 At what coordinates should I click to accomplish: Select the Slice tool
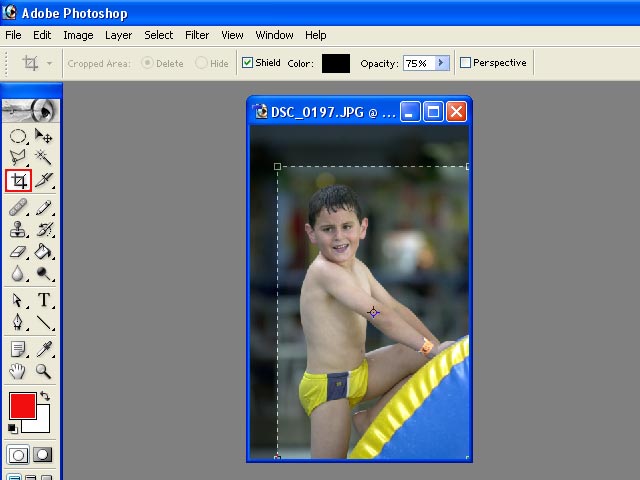coord(43,180)
